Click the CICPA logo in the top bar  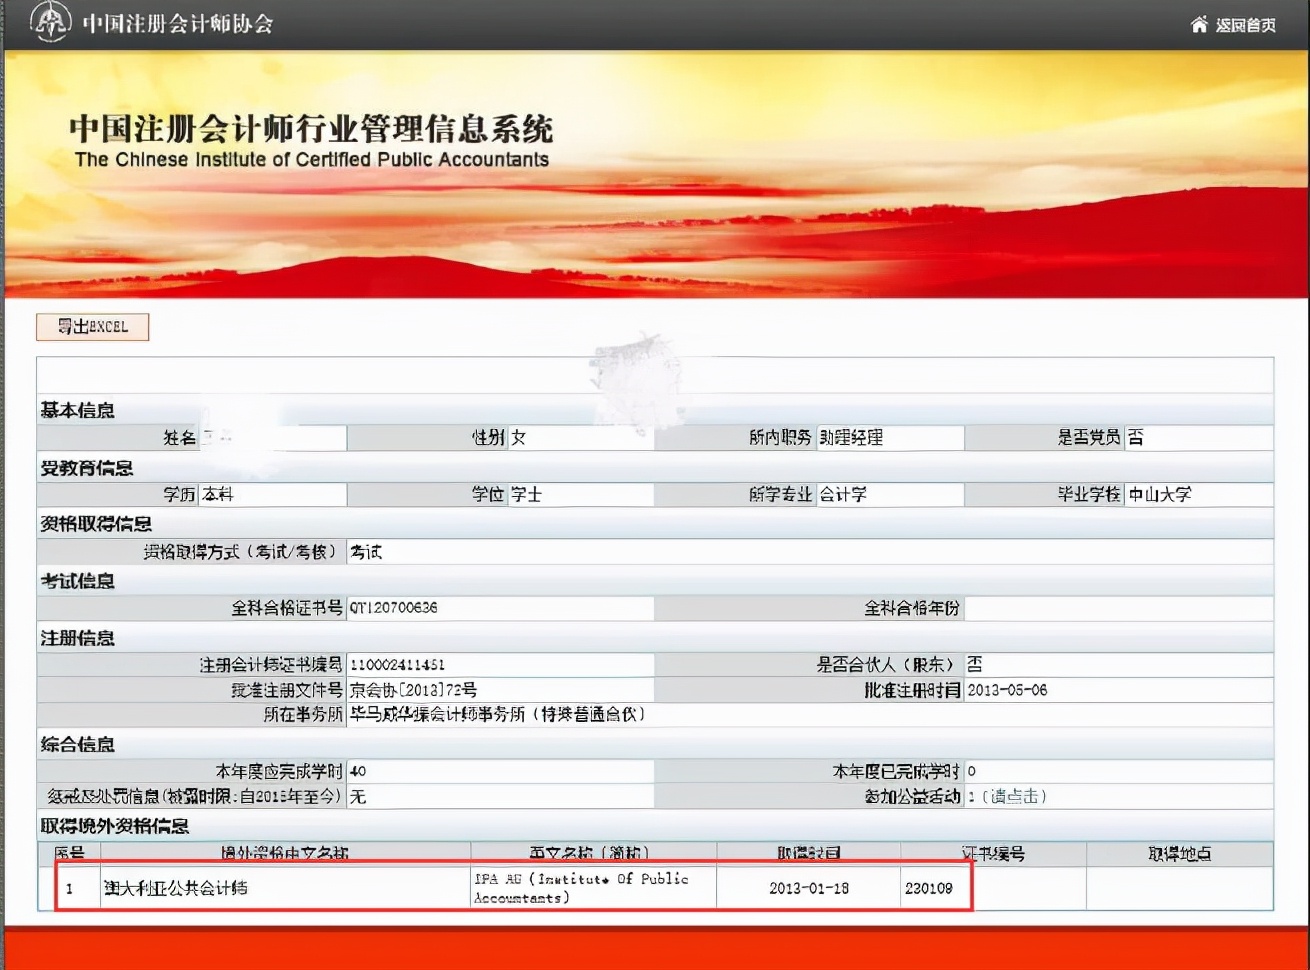48,23
